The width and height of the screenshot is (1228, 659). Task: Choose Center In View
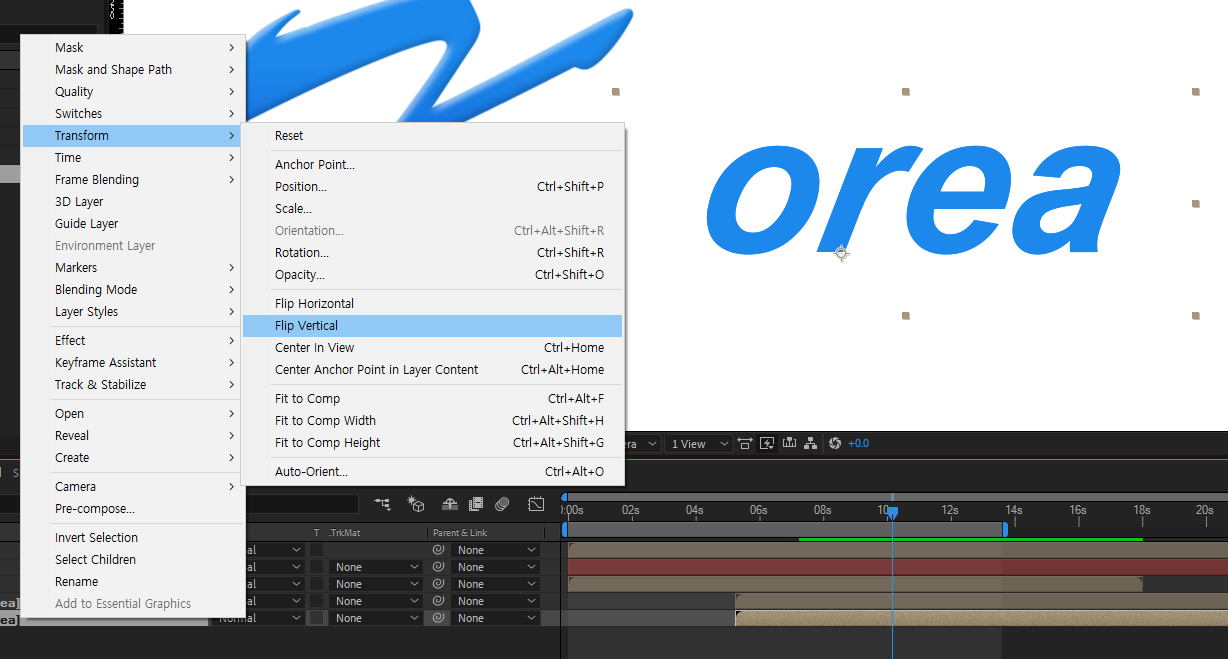pos(432,347)
